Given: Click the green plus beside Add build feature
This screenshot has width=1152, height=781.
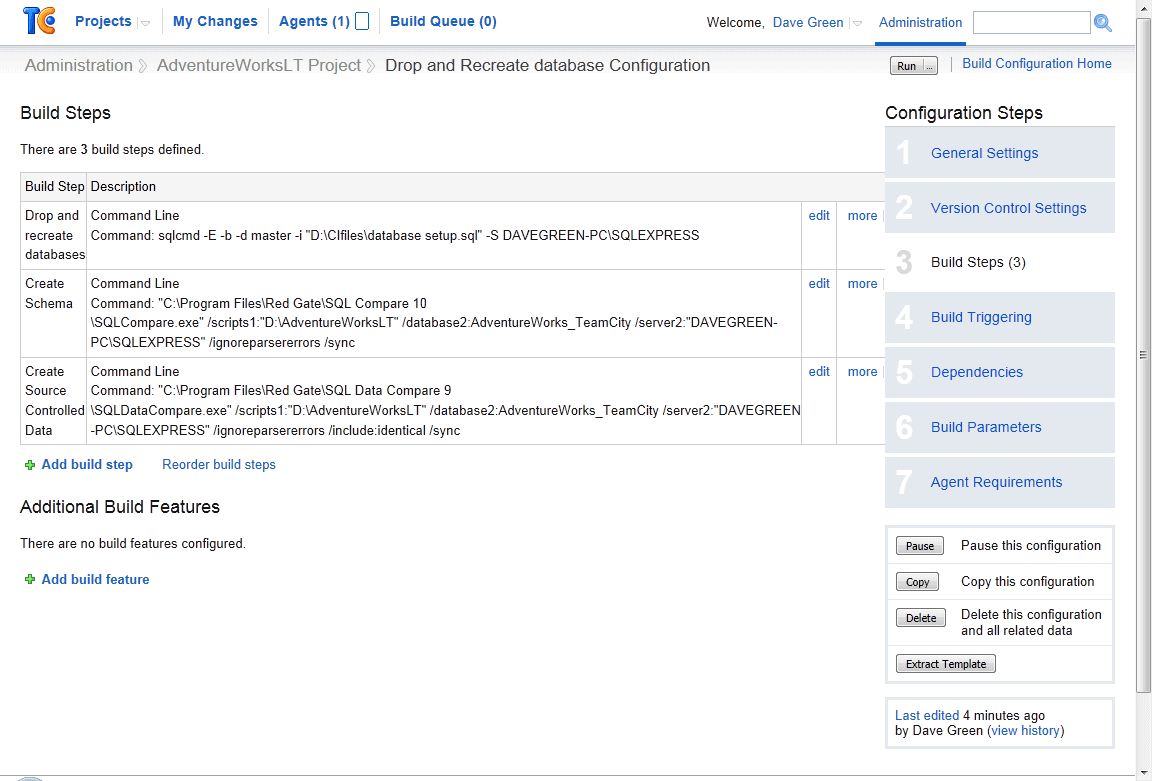Looking at the screenshot, I should 29,580.
